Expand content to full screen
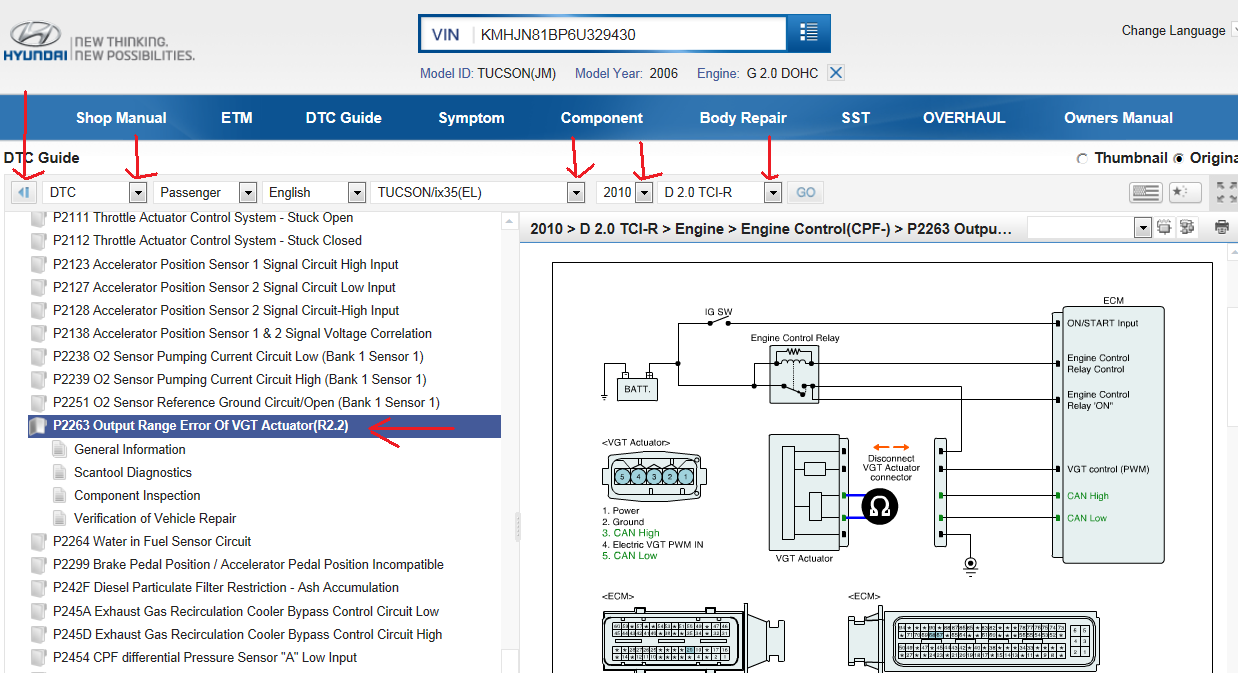This screenshot has width=1238, height=673. (1225, 192)
